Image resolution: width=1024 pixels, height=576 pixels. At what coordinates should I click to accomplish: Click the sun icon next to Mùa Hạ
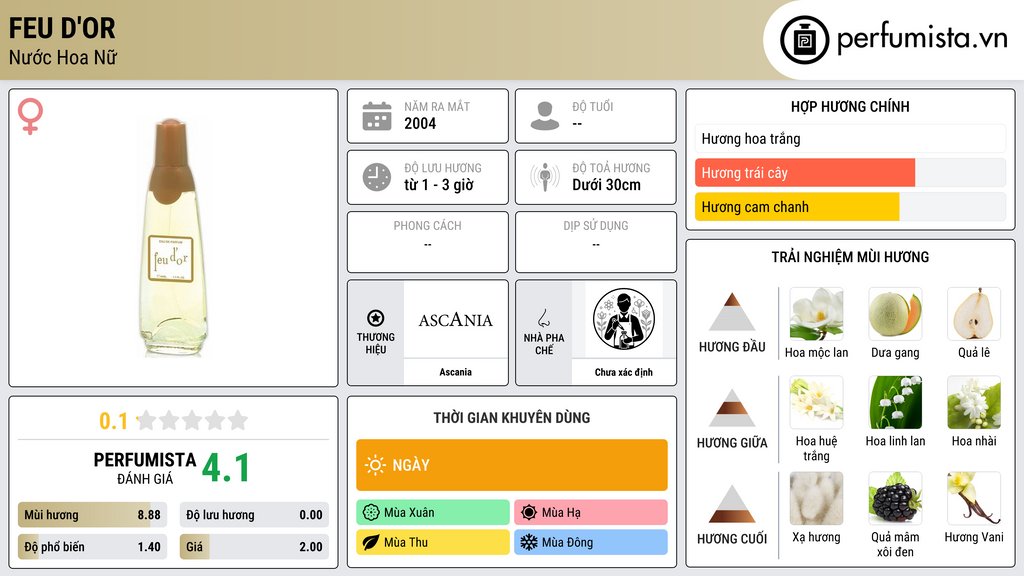click(x=529, y=512)
